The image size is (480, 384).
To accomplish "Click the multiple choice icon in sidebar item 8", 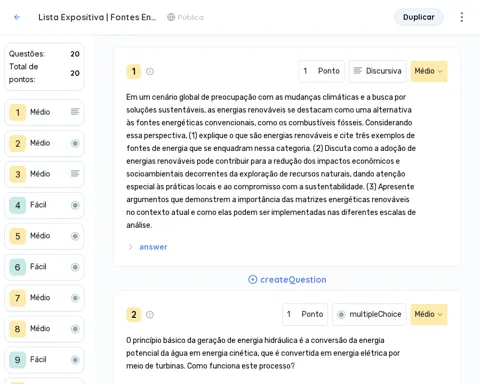I will tap(75, 329).
